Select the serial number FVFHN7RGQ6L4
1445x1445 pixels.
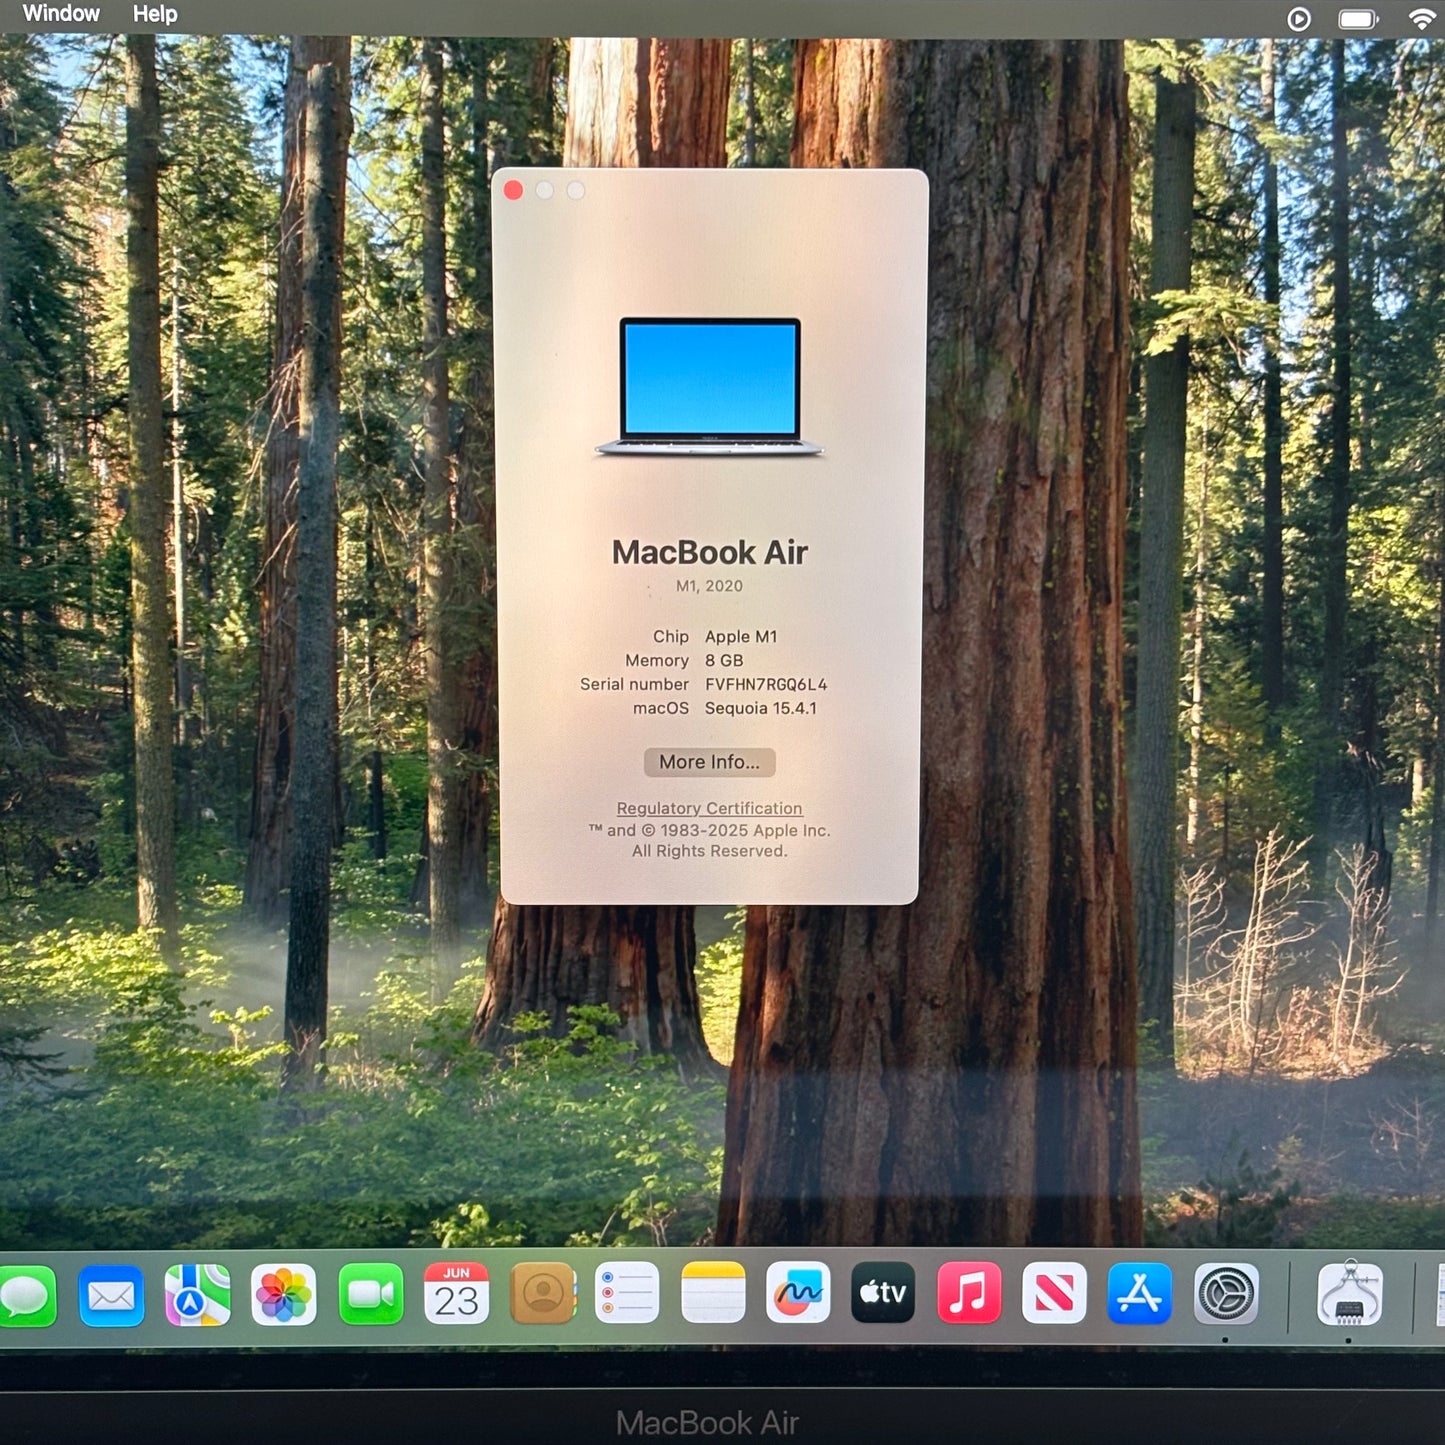[766, 684]
